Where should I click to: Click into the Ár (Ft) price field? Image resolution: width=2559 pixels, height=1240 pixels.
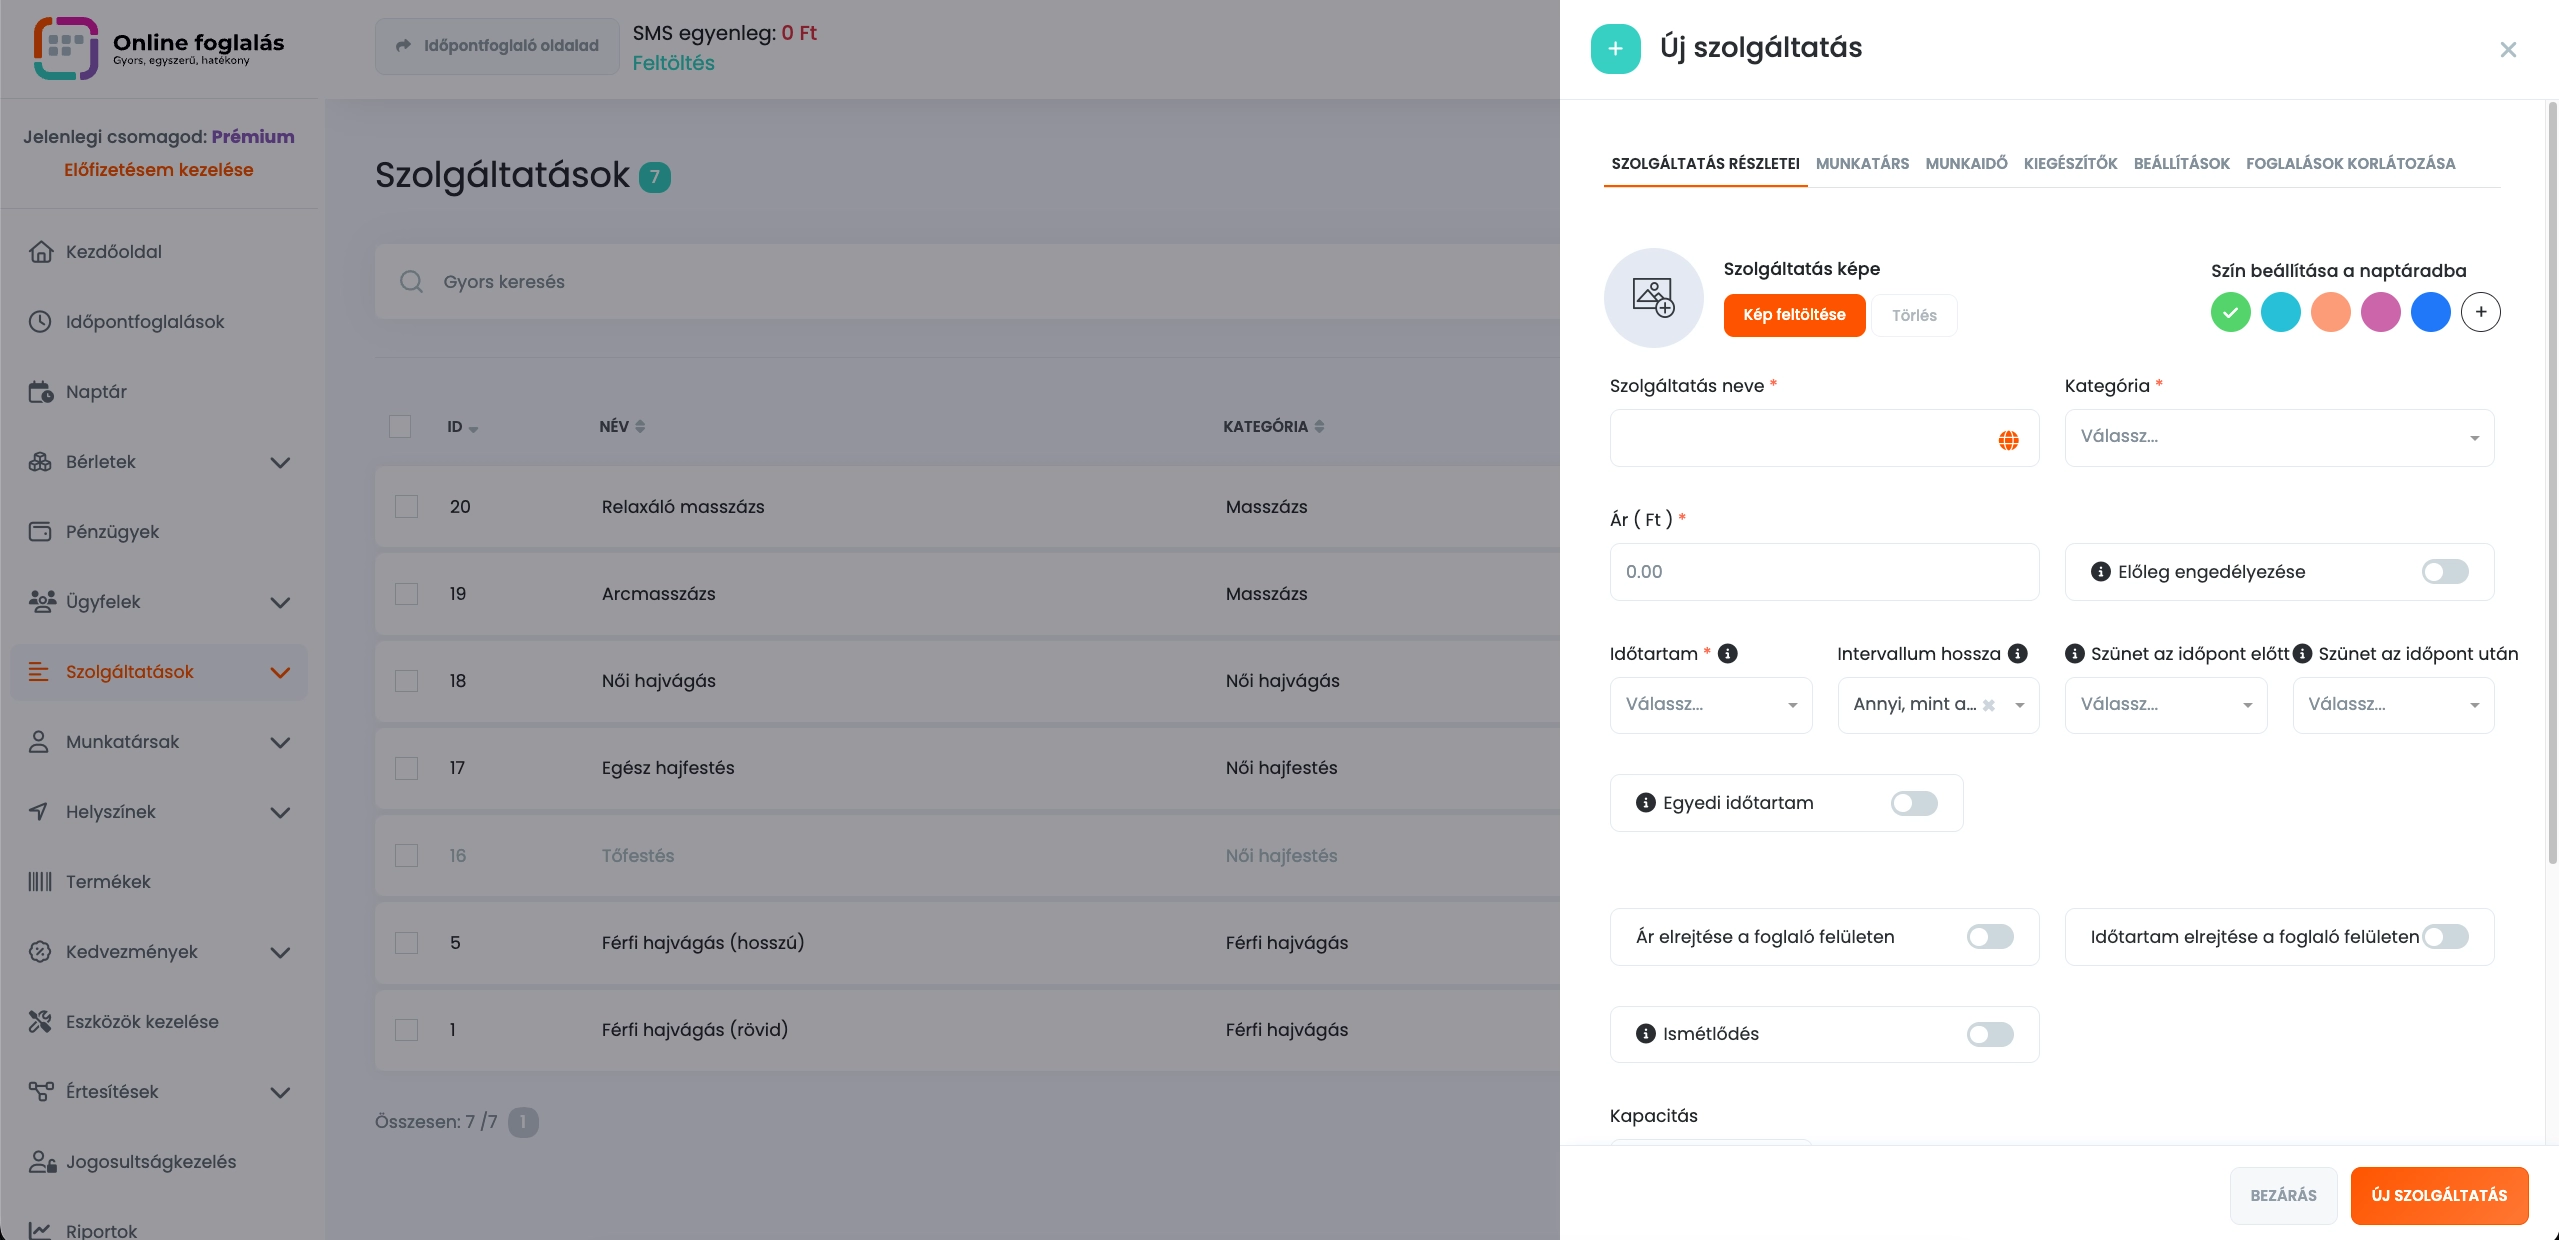[1823, 572]
